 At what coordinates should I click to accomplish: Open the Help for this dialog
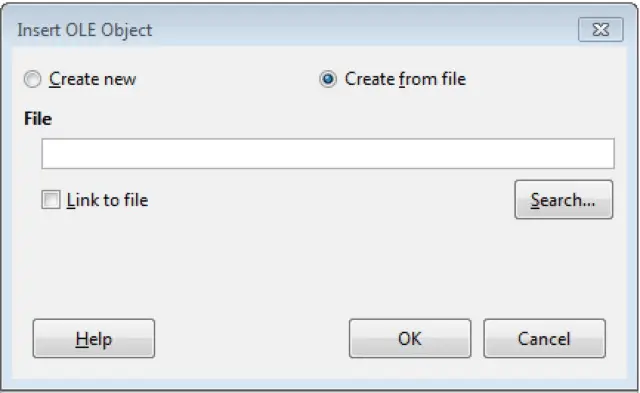point(94,338)
